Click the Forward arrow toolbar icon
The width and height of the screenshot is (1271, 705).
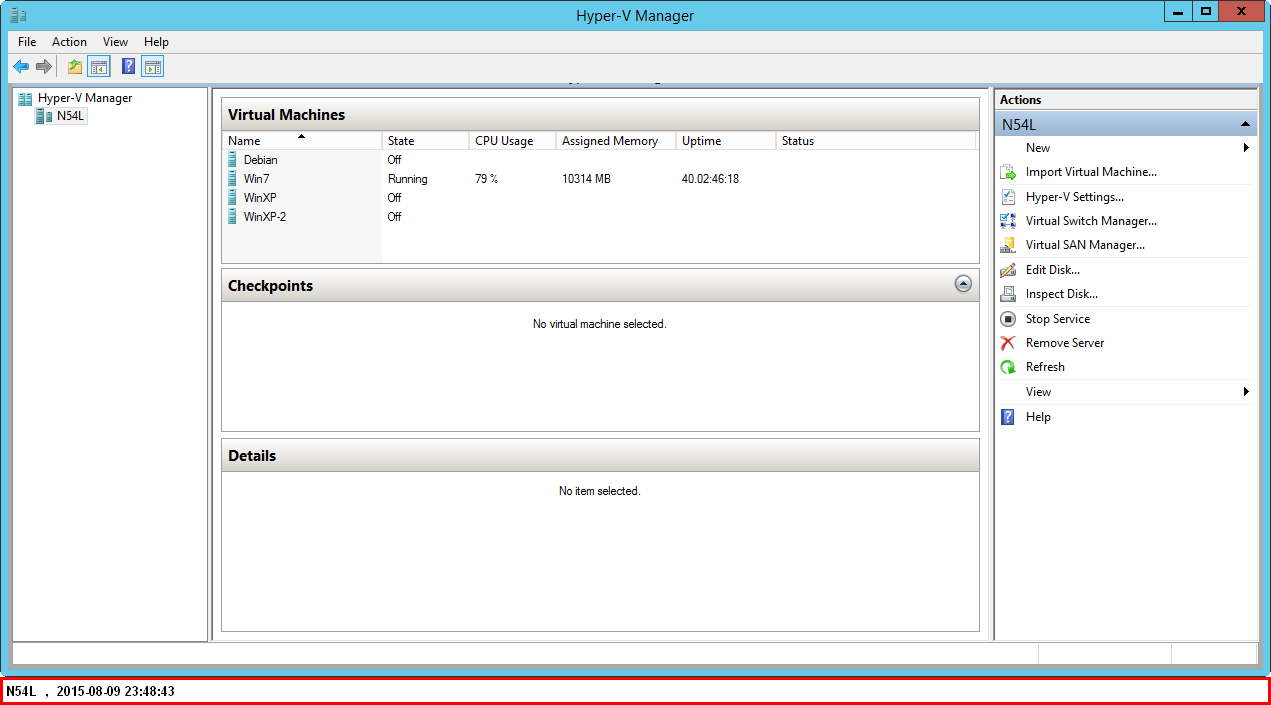click(x=44, y=67)
